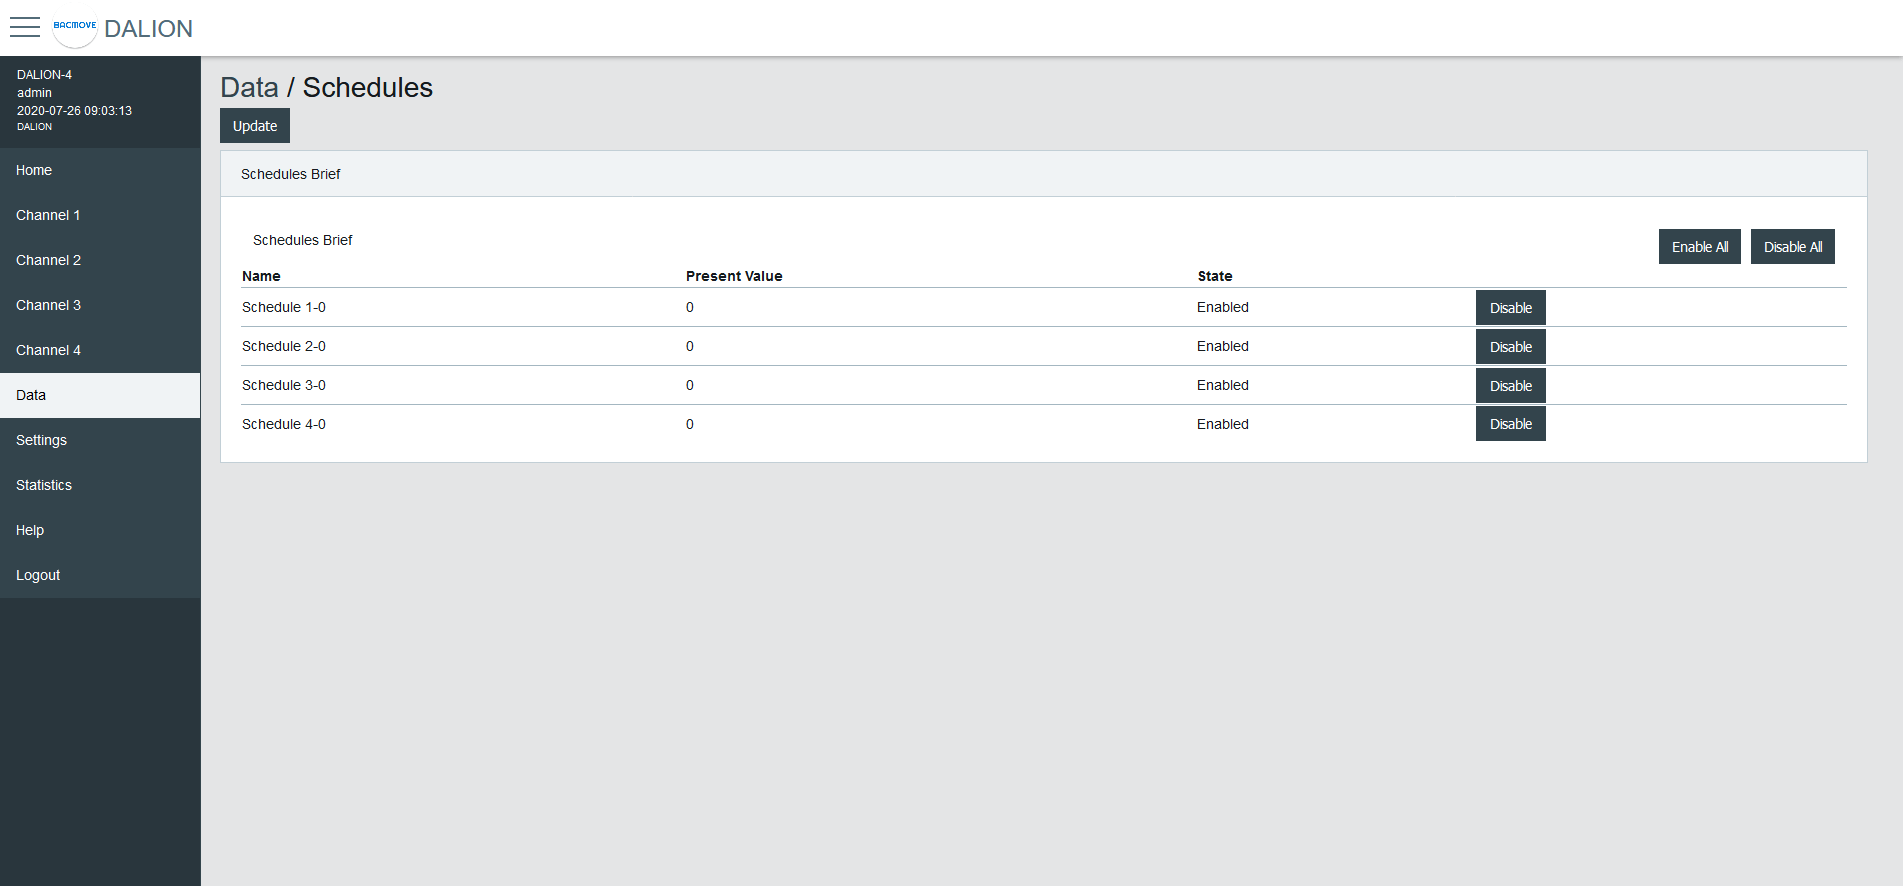Image resolution: width=1903 pixels, height=886 pixels.
Task: Disable Schedule 4-0
Action: [1510, 424]
